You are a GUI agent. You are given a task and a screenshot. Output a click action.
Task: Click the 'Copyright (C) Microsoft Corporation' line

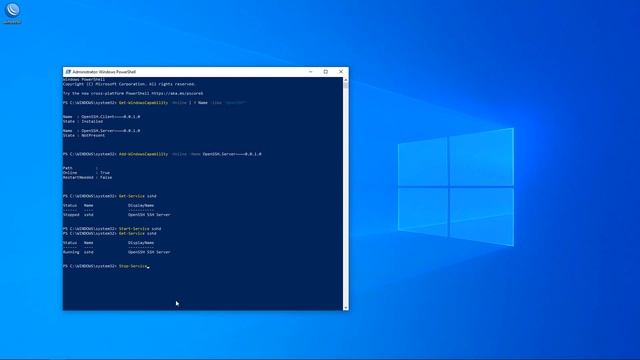[x=129, y=84]
